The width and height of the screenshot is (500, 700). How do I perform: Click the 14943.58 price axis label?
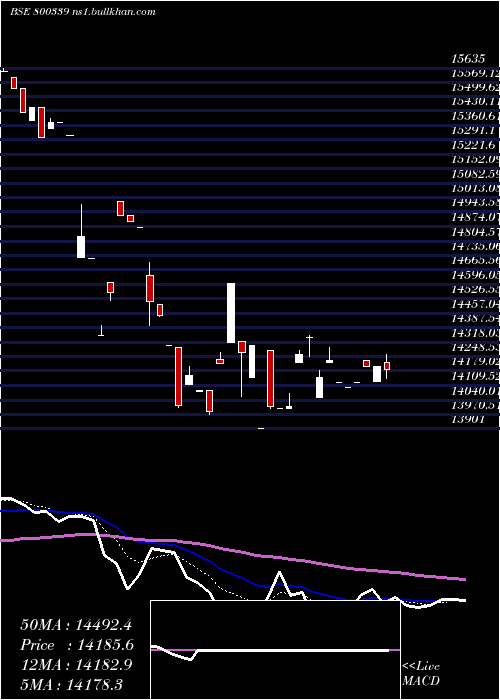click(475, 203)
